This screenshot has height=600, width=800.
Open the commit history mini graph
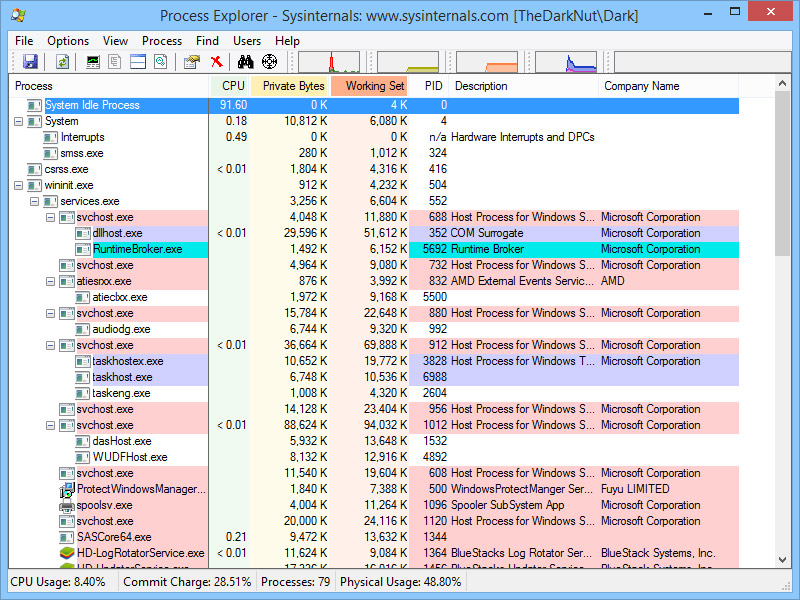(408, 62)
